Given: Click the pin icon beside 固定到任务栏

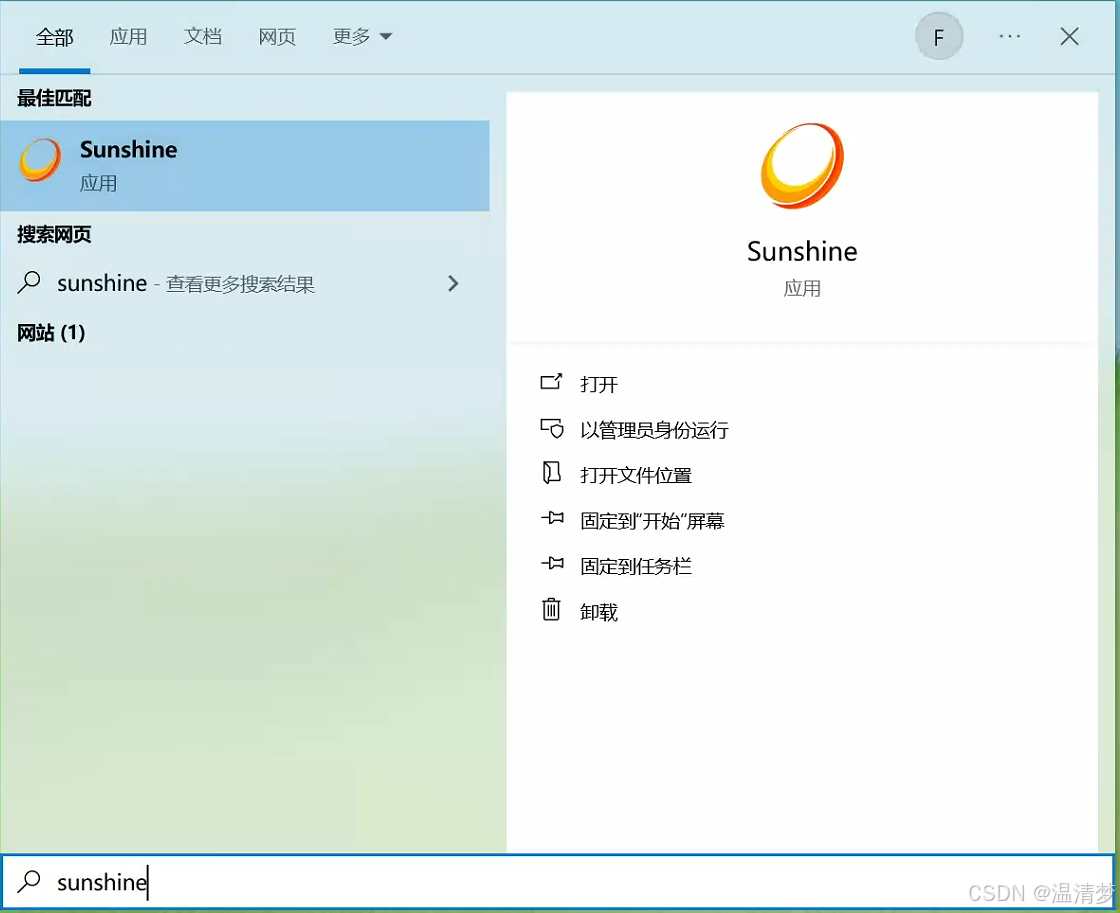Looking at the screenshot, I should tap(552, 564).
